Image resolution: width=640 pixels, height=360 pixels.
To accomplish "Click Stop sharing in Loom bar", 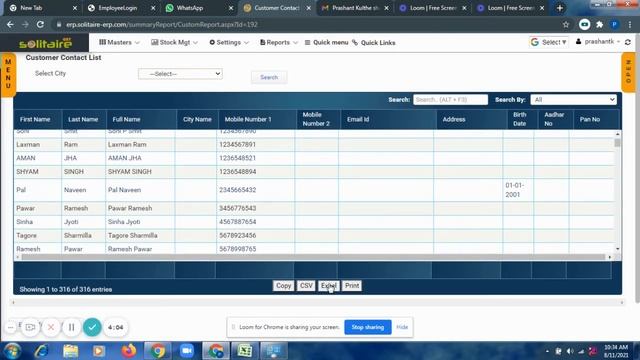I will click(x=368, y=327).
